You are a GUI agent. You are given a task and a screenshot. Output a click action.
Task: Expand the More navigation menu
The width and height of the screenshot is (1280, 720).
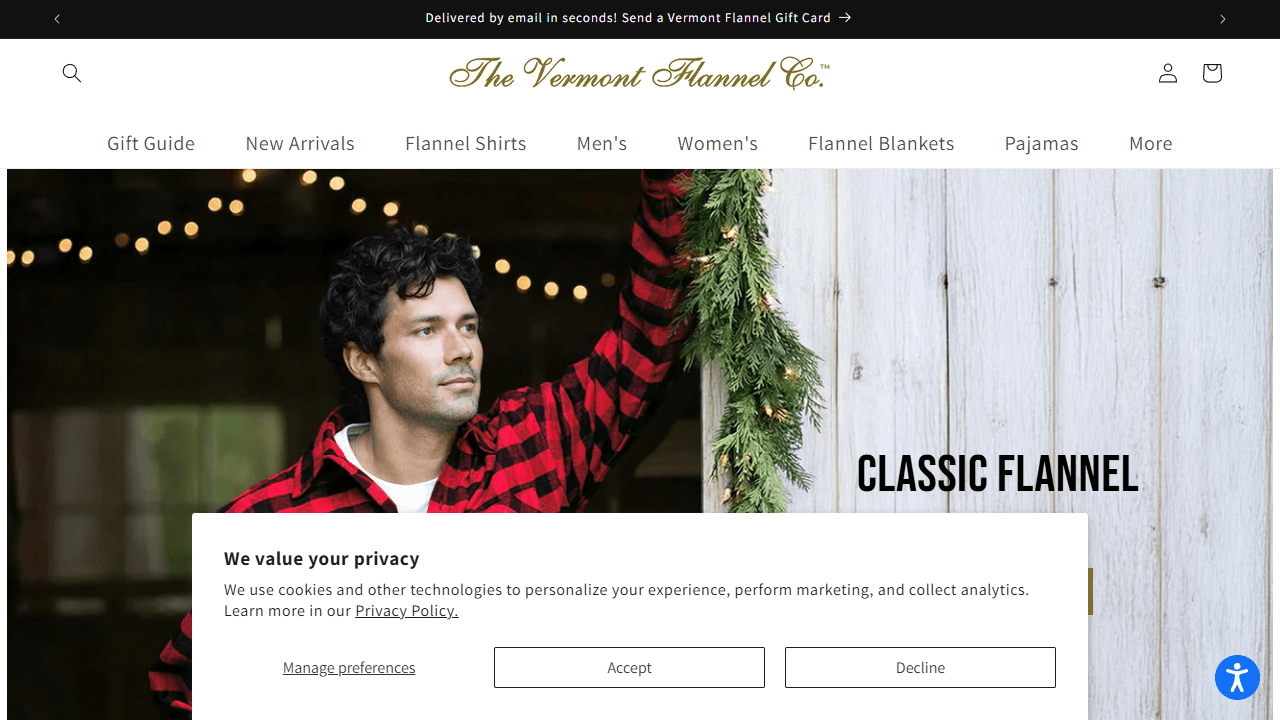coord(1151,143)
